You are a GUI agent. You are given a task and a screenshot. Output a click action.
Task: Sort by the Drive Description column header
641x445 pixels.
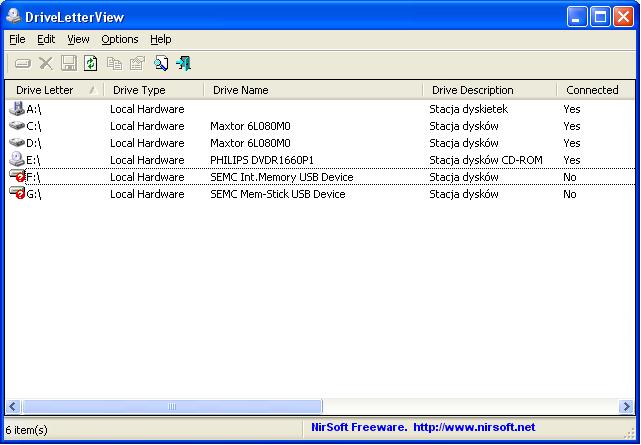[489, 90]
